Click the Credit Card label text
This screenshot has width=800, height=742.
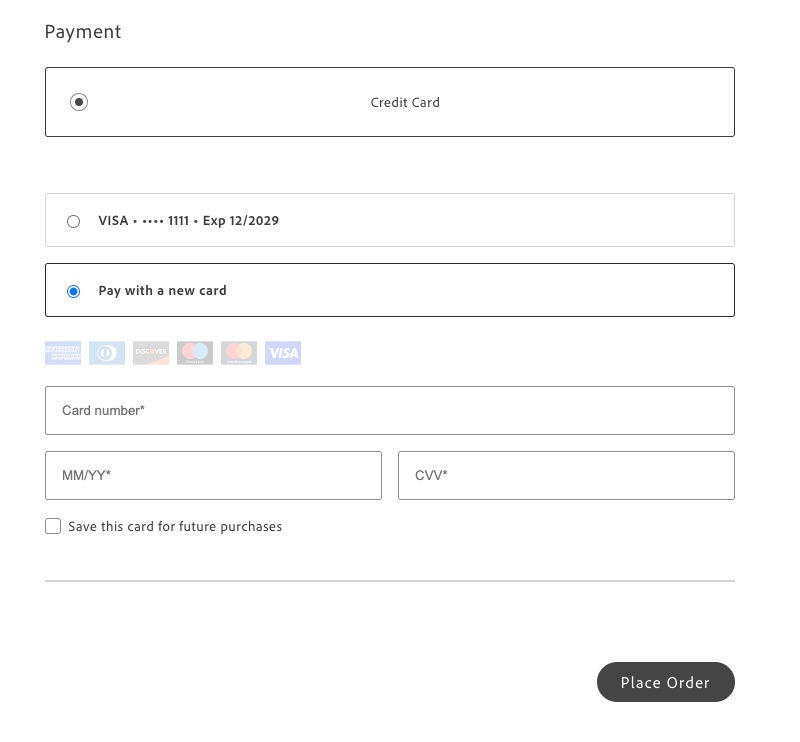(x=404, y=102)
